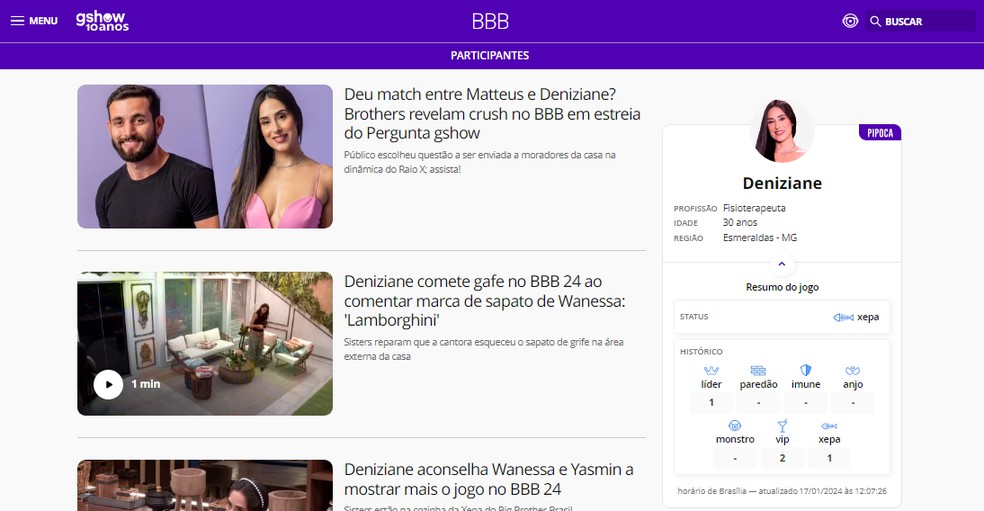Open headline 'Deniziane comete gafe no BBB 24'
Image resolution: width=984 pixels, height=511 pixels.
tap(484, 301)
